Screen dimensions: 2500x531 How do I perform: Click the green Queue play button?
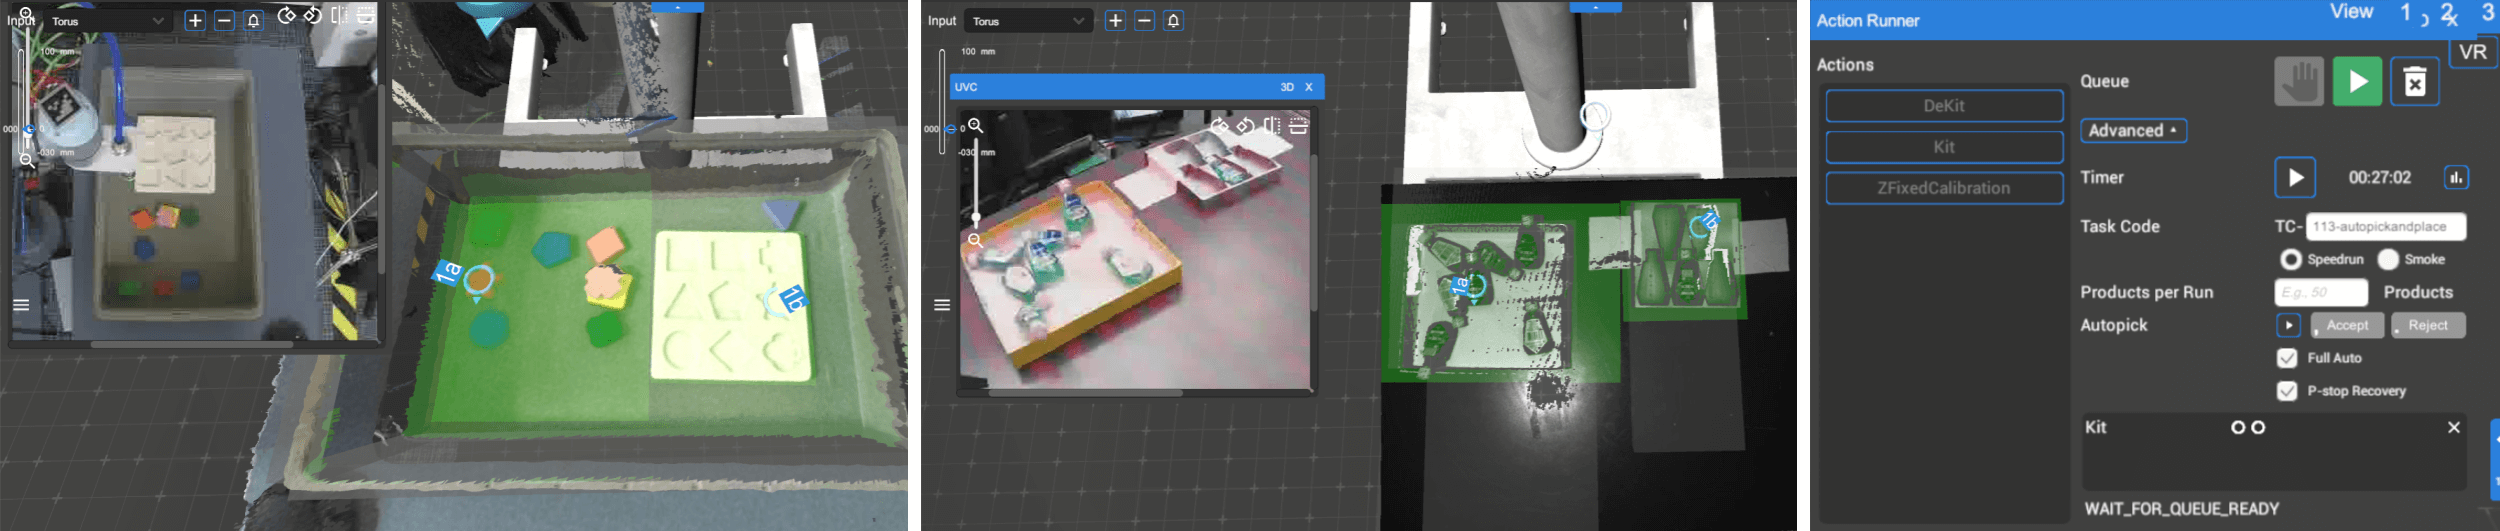2357,82
